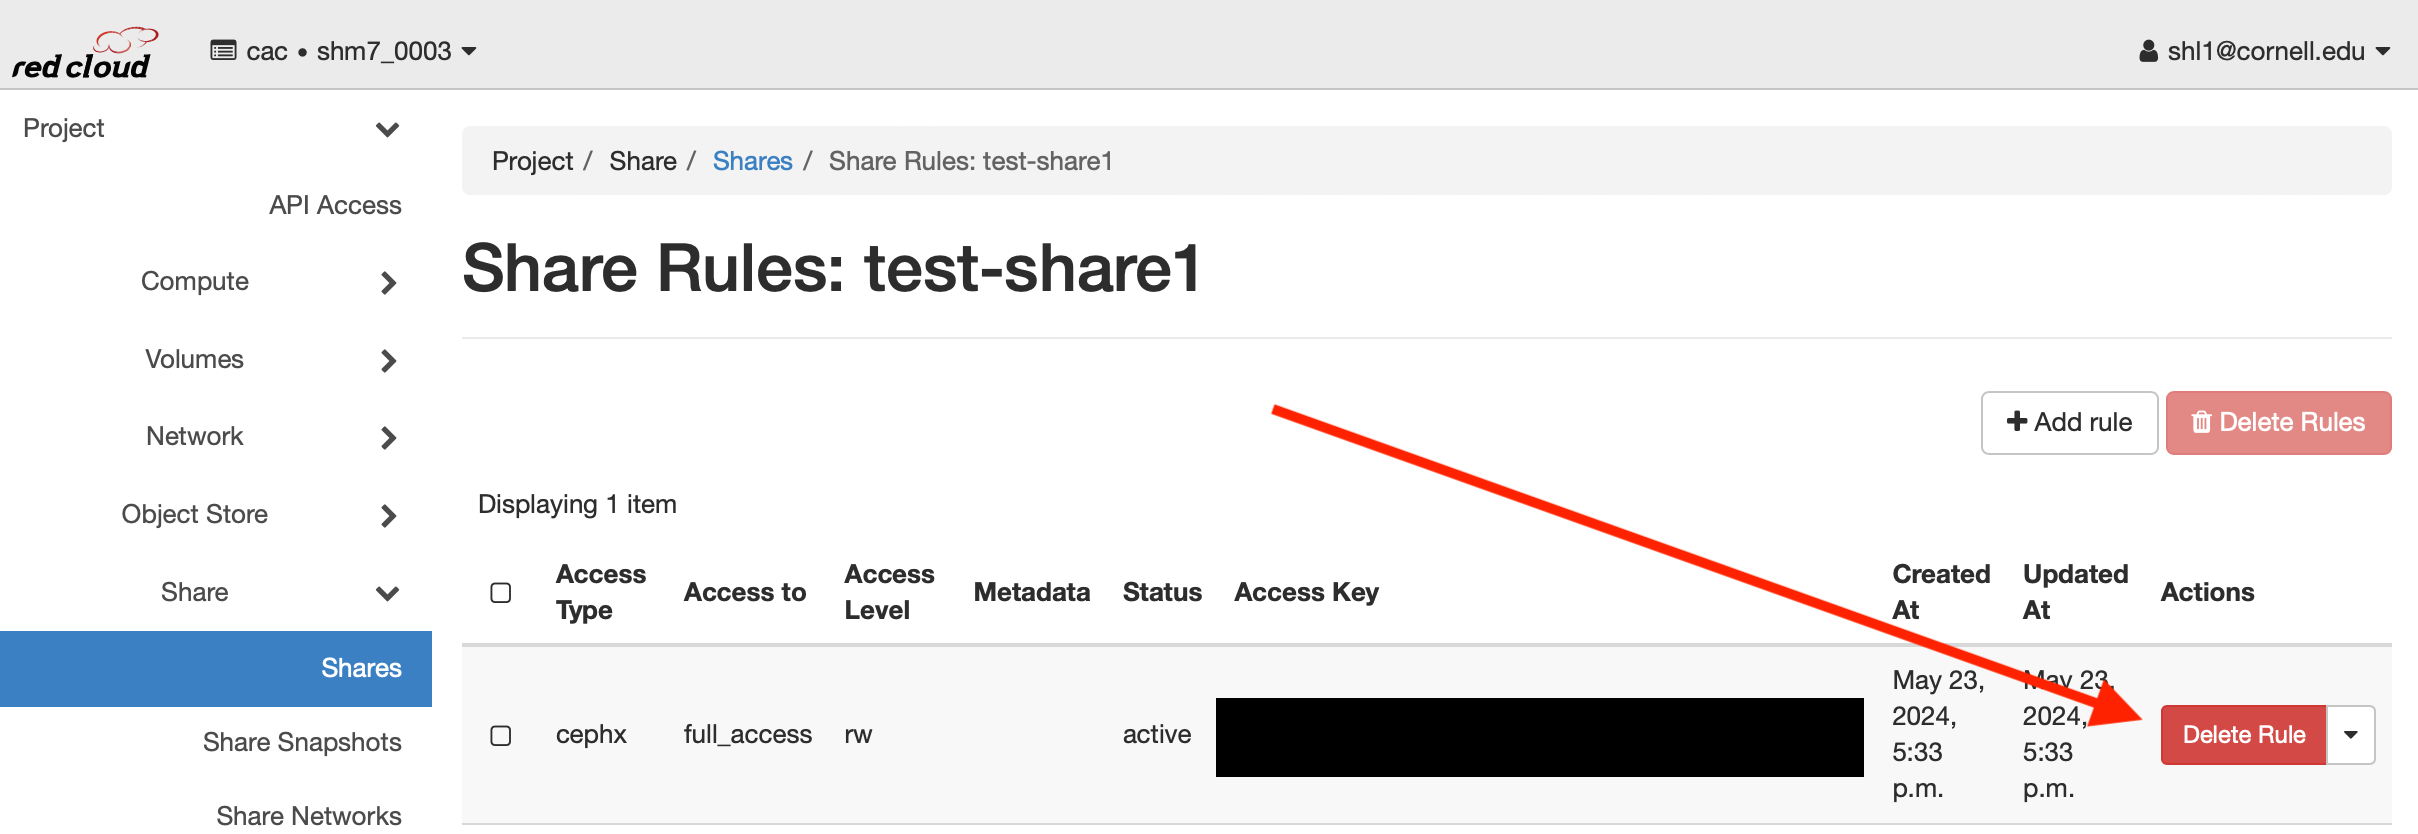Image resolution: width=2418 pixels, height=834 pixels.
Task: Click the cephx access type cell
Action: [x=591, y=735]
